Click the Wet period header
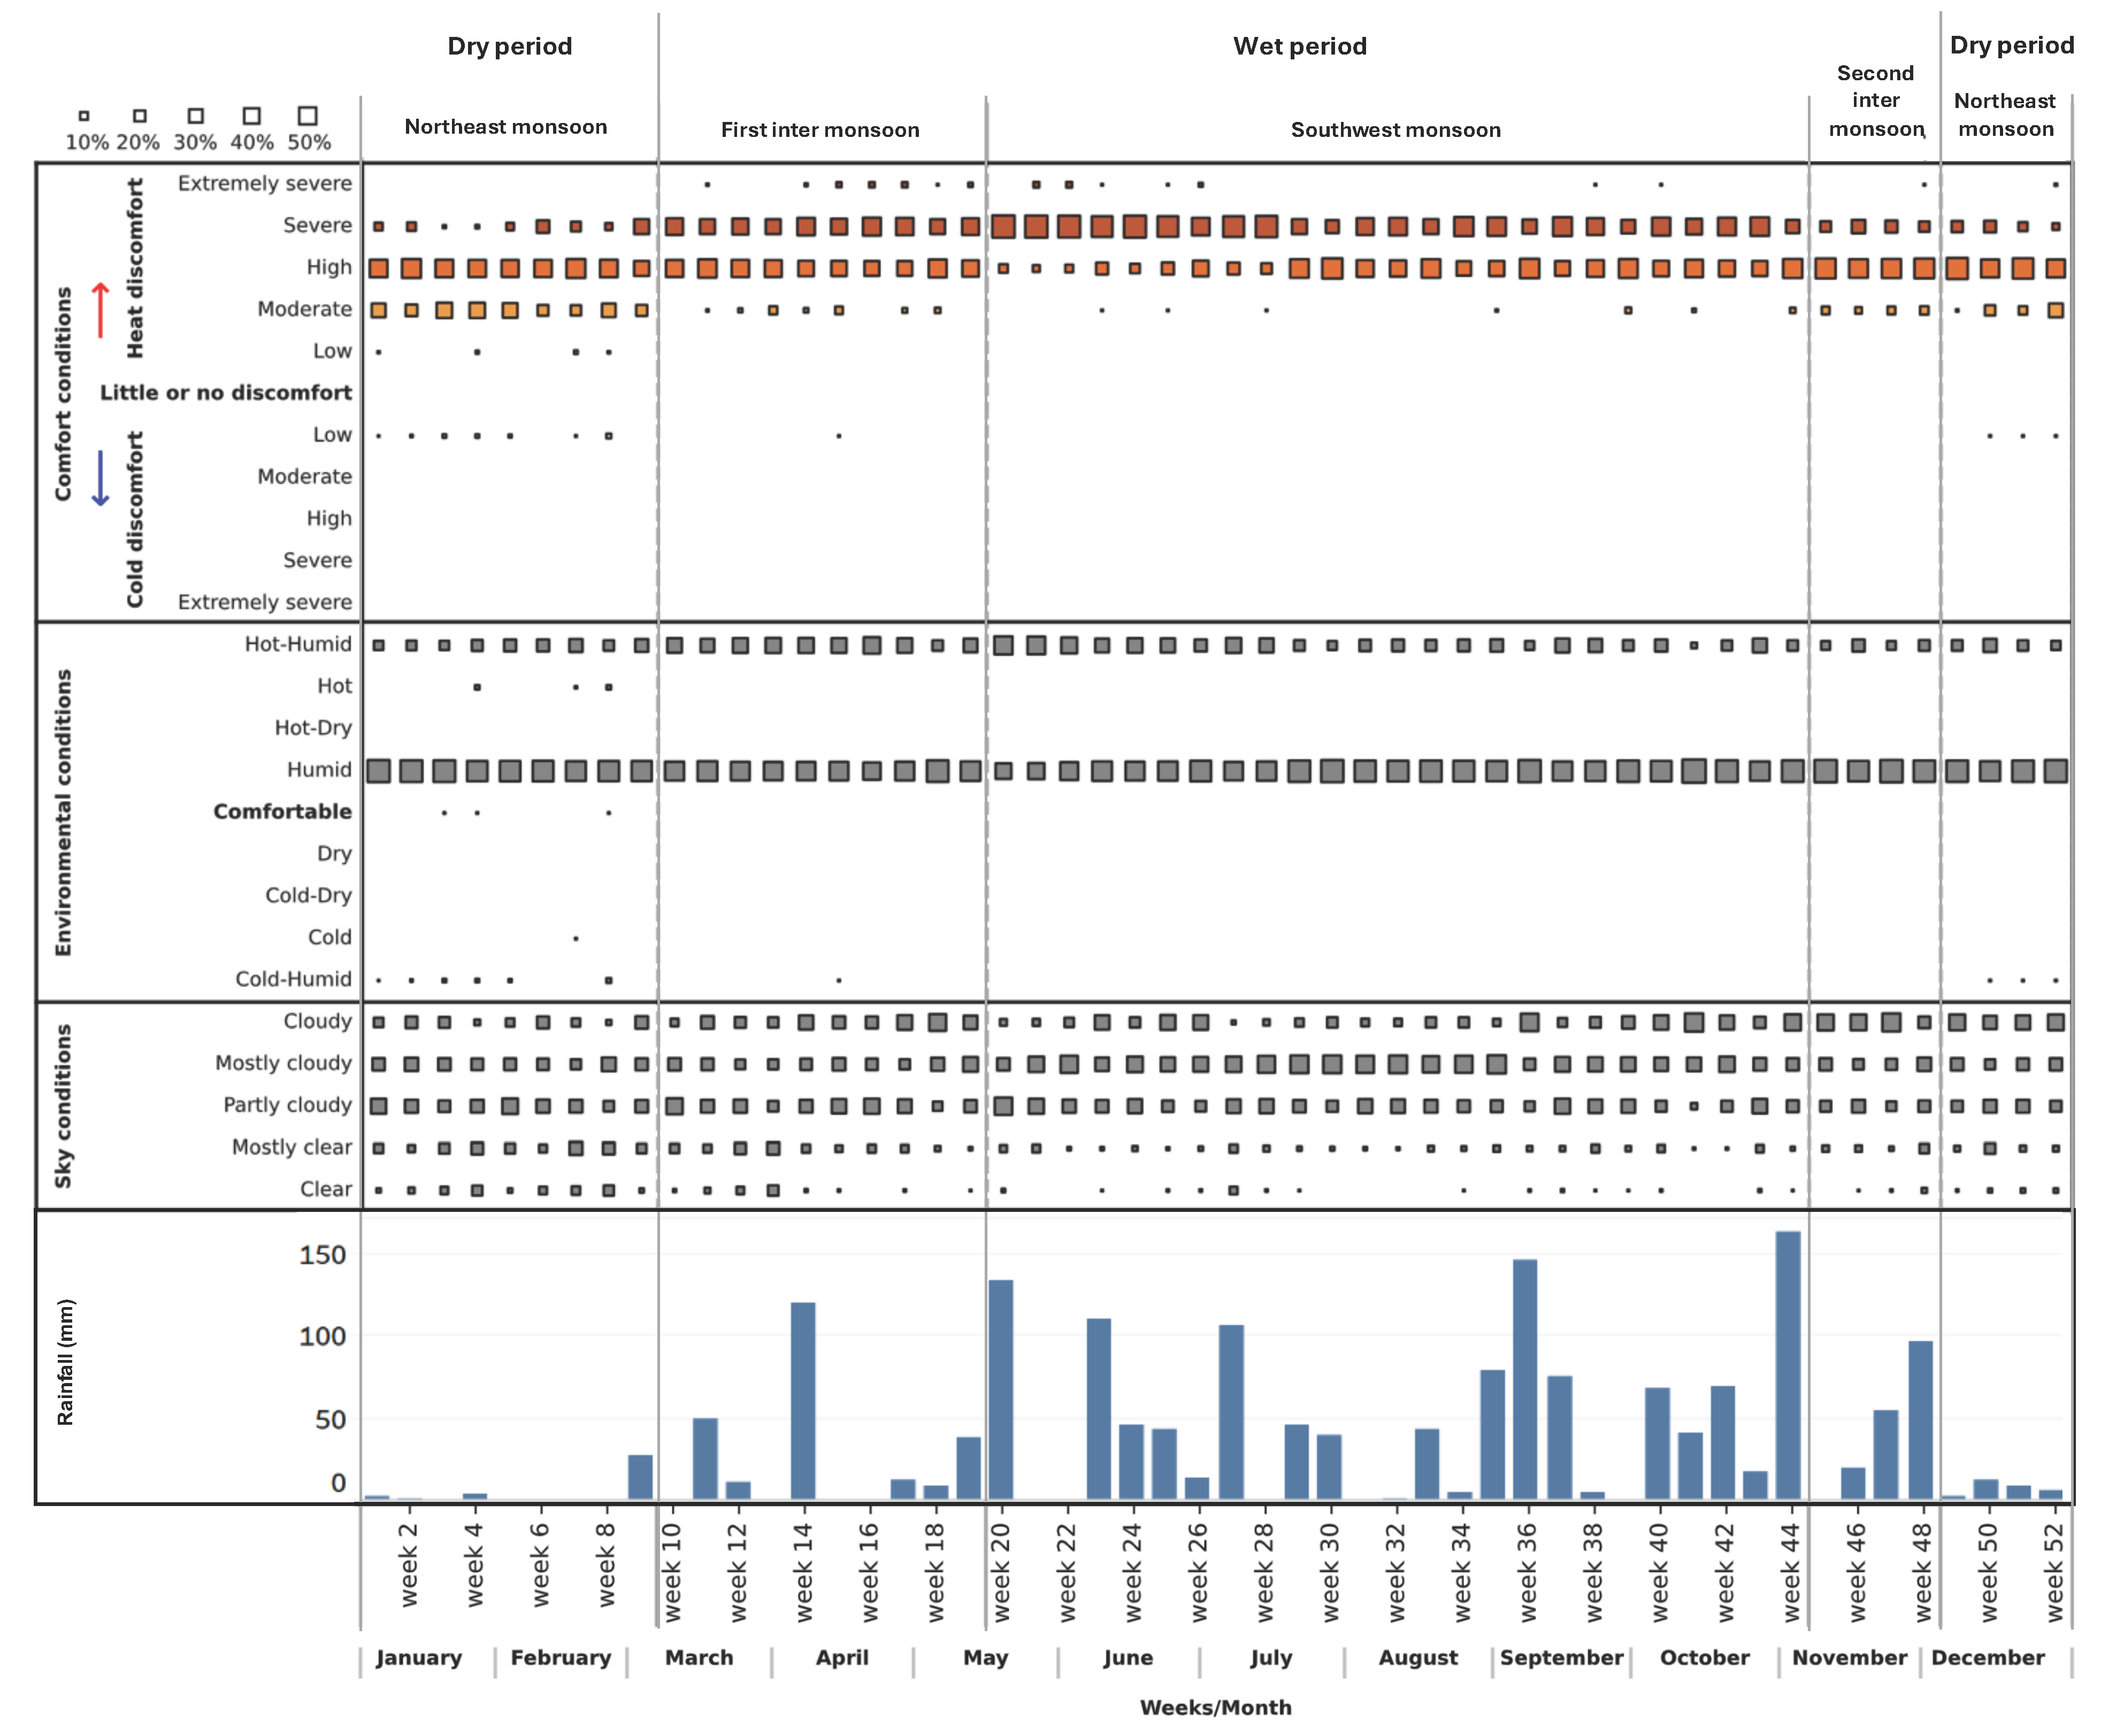The image size is (2101, 1736). 1299,46
